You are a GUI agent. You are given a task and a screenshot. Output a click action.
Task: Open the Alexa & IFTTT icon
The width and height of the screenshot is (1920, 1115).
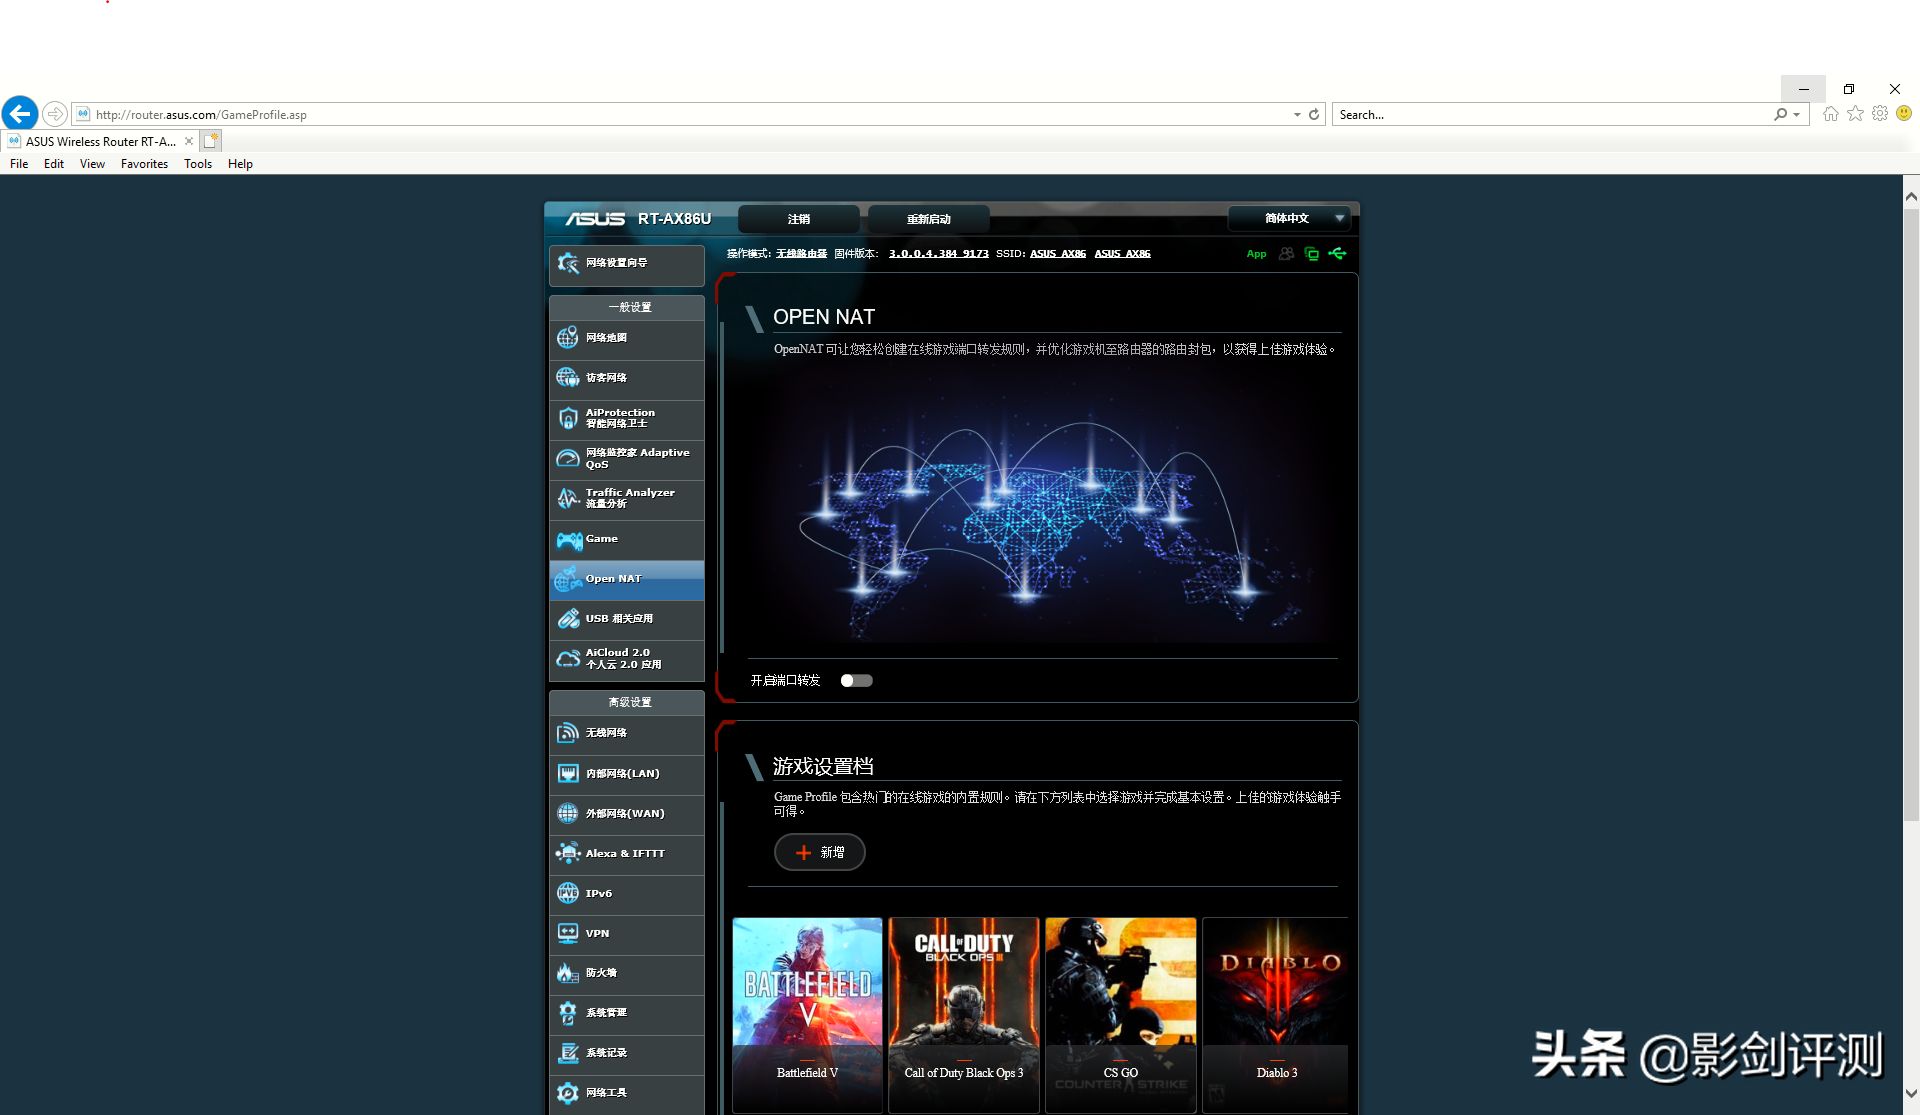(568, 854)
